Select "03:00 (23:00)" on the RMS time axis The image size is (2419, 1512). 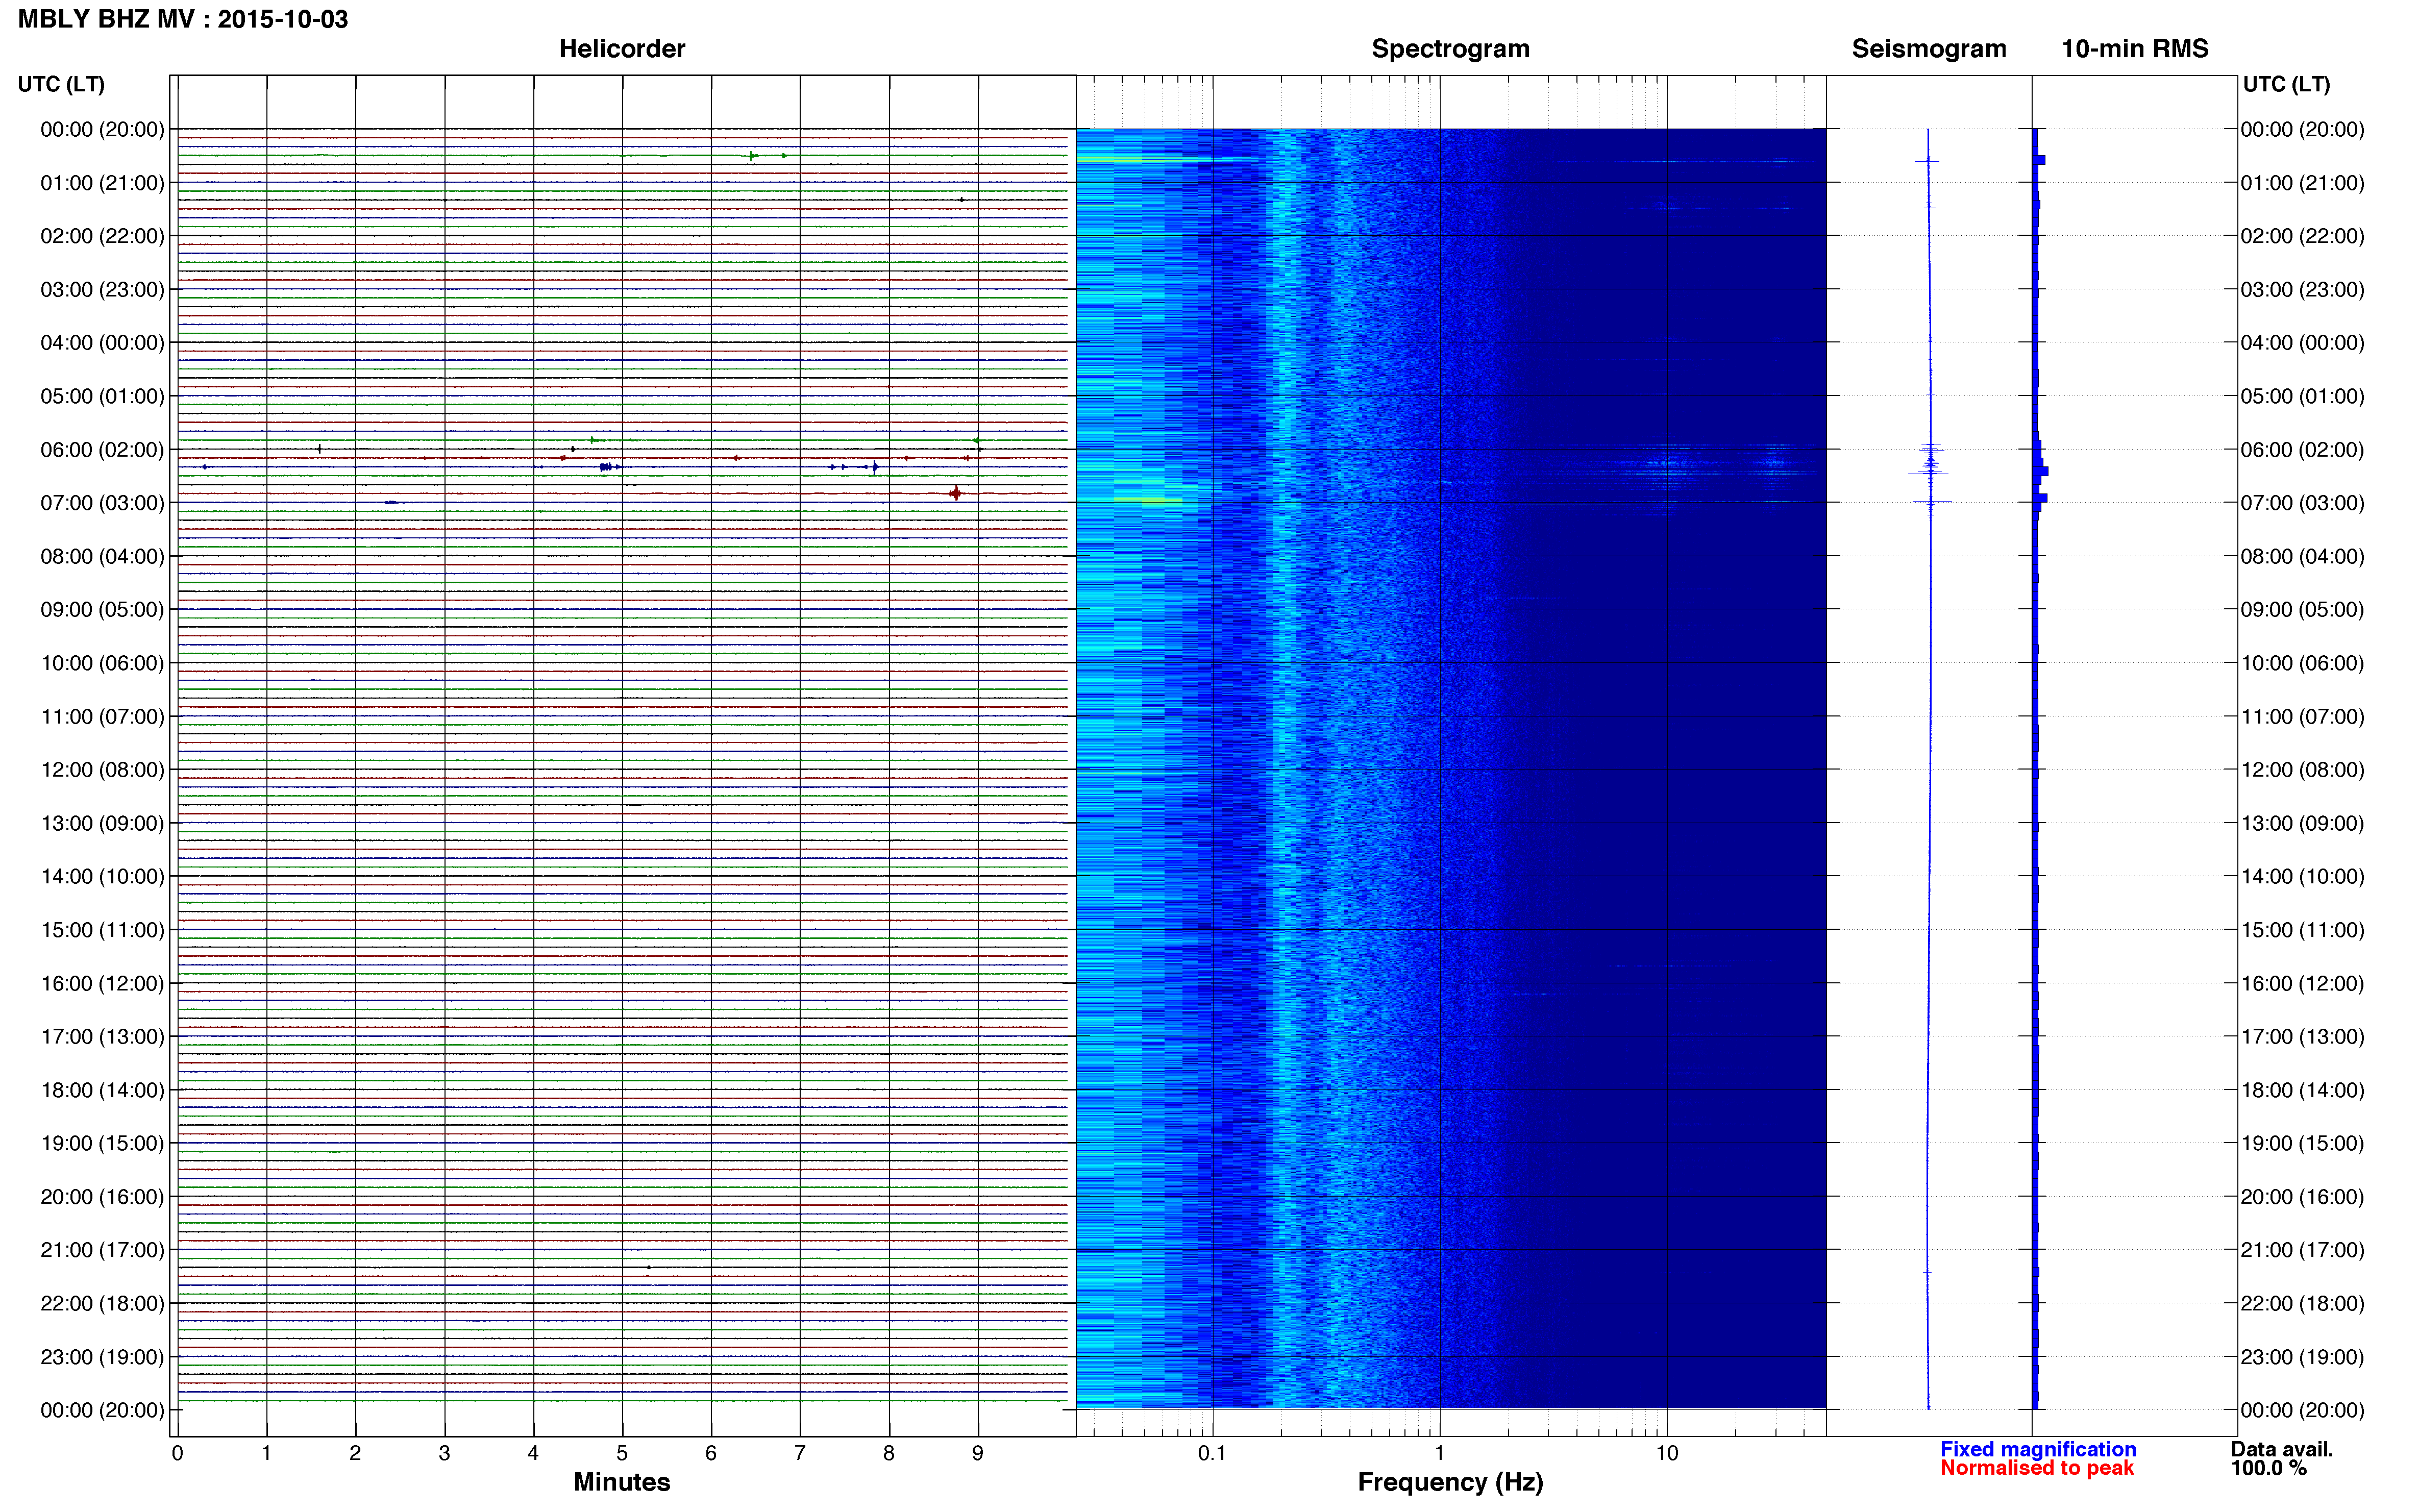click(x=2302, y=290)
